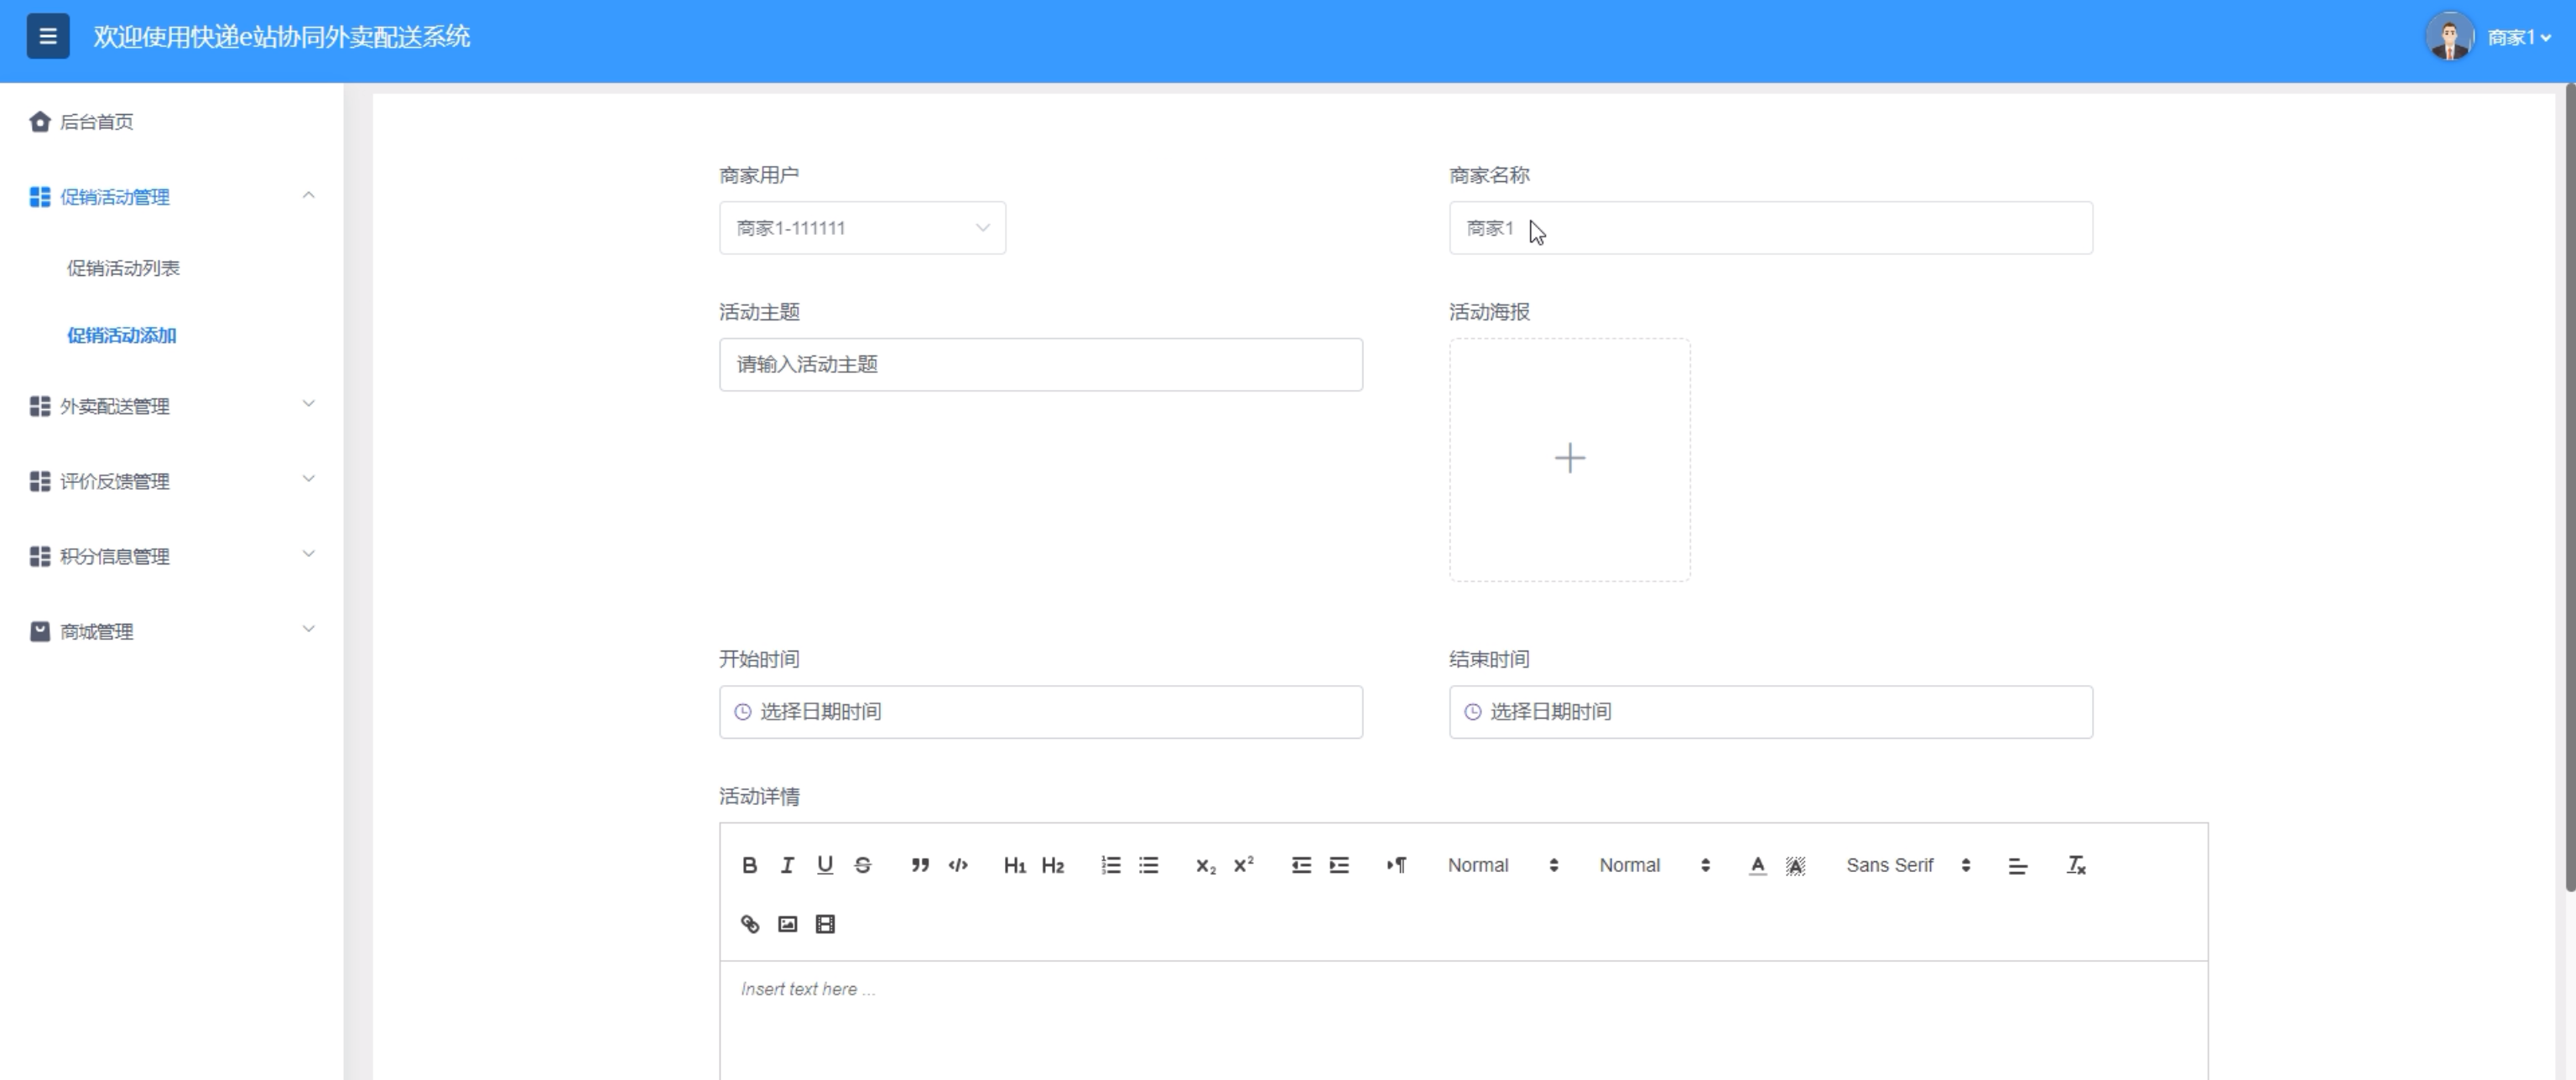Insert a link using the link icon
This screenshot has width=2576, height=1080.
pos(749,924)
